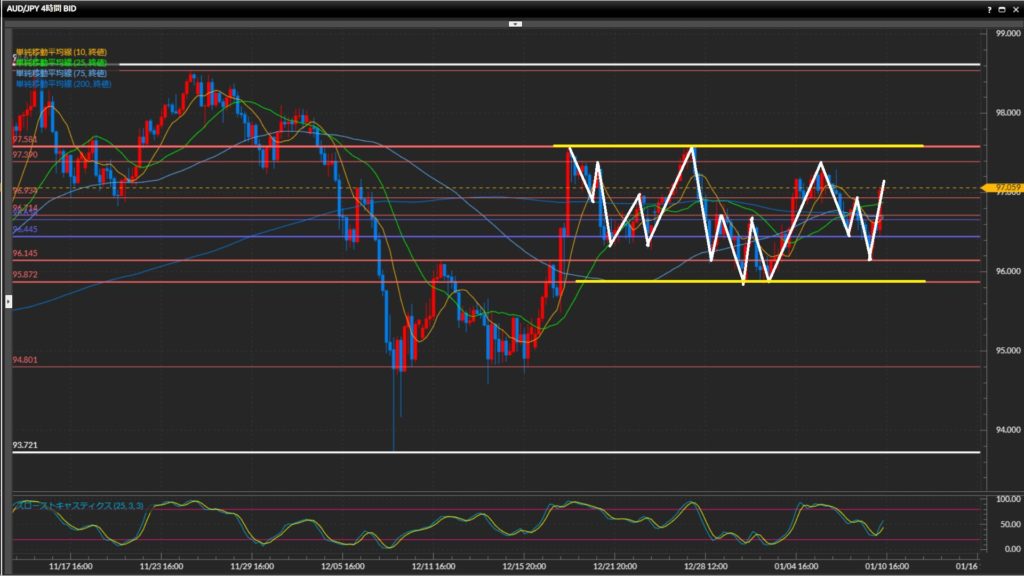
Task: Click the white horizontal line at 93.721
Action: click(x=500, y=452)
